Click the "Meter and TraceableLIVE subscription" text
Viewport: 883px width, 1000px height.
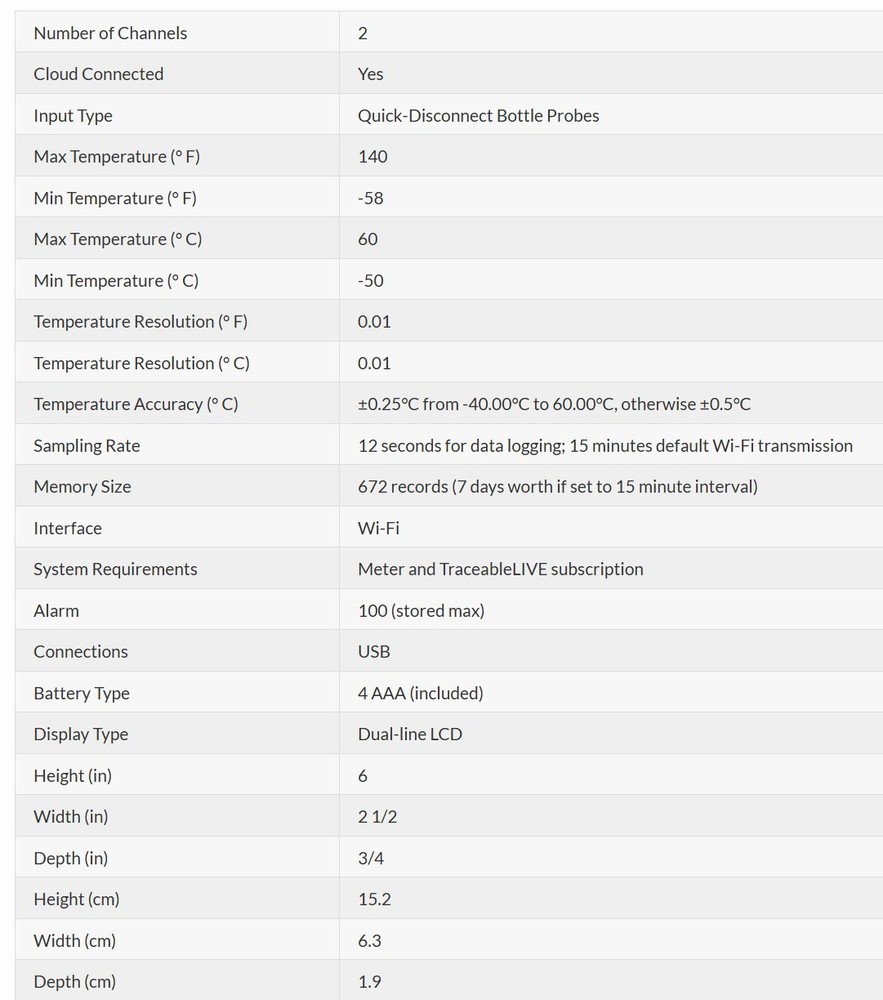[x=500, y=569]
